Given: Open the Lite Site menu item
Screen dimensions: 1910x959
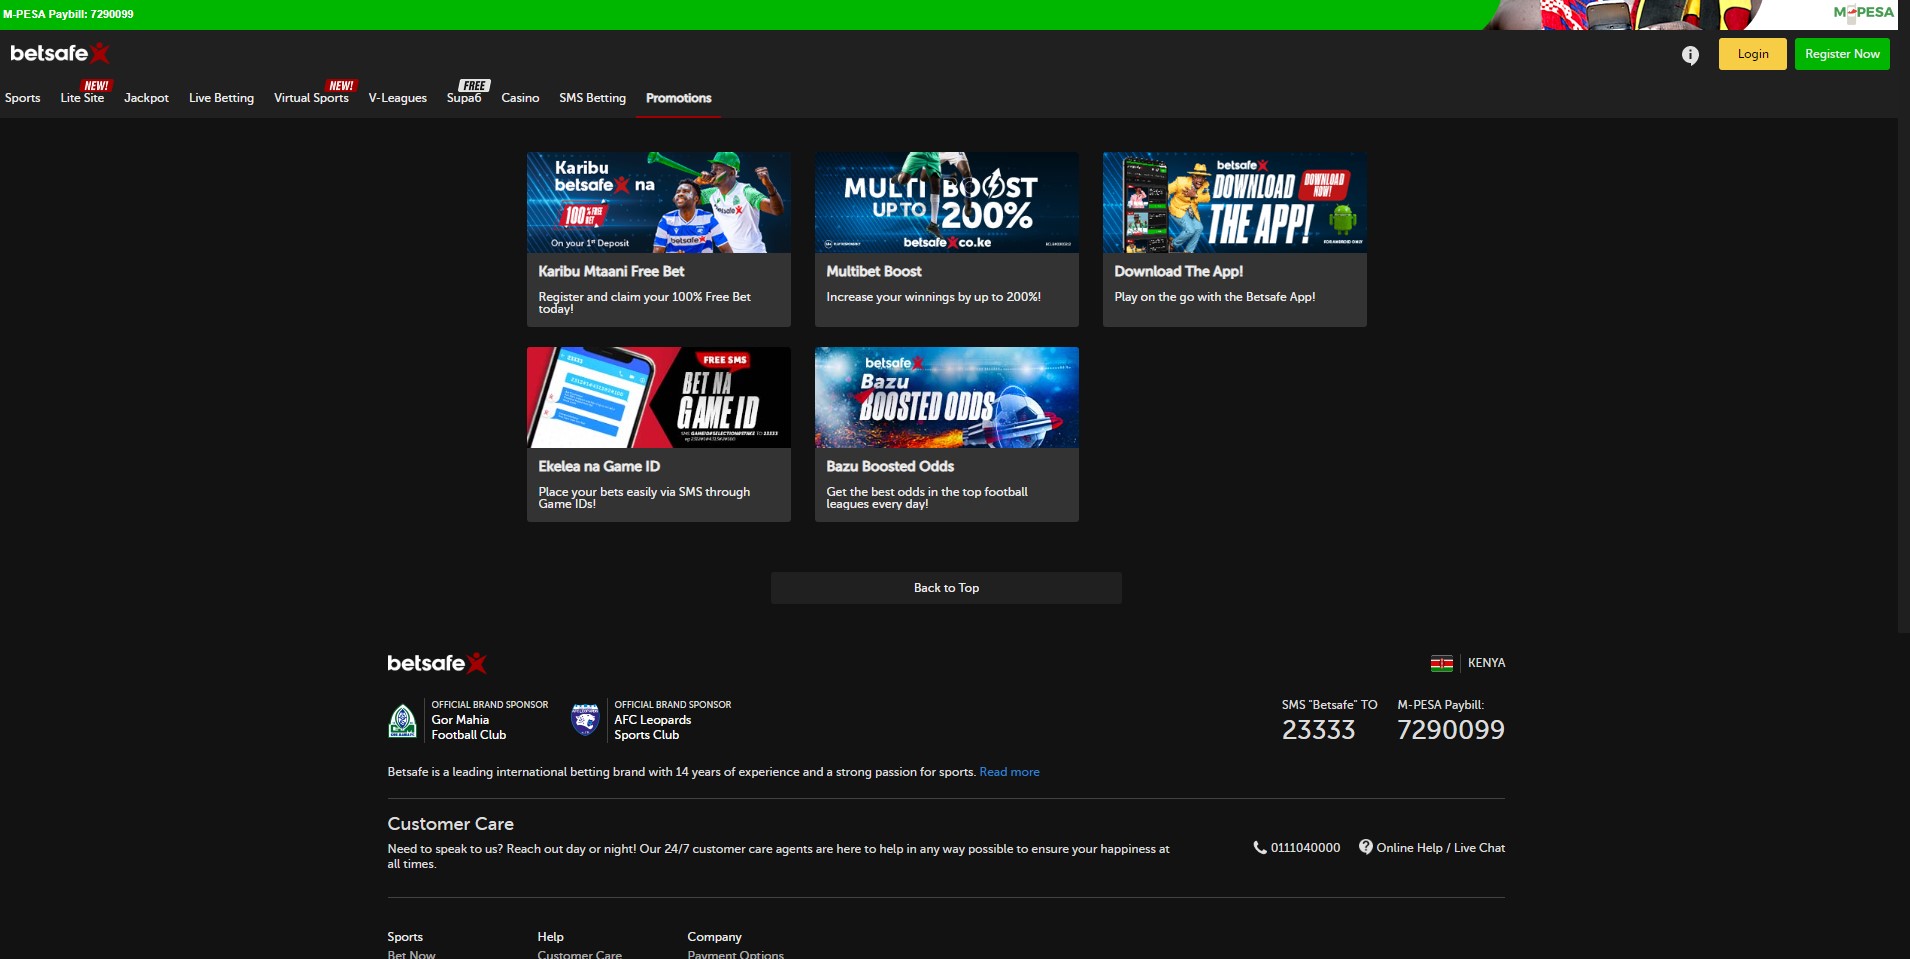Looking at the screenshot, I should (82, 98).
